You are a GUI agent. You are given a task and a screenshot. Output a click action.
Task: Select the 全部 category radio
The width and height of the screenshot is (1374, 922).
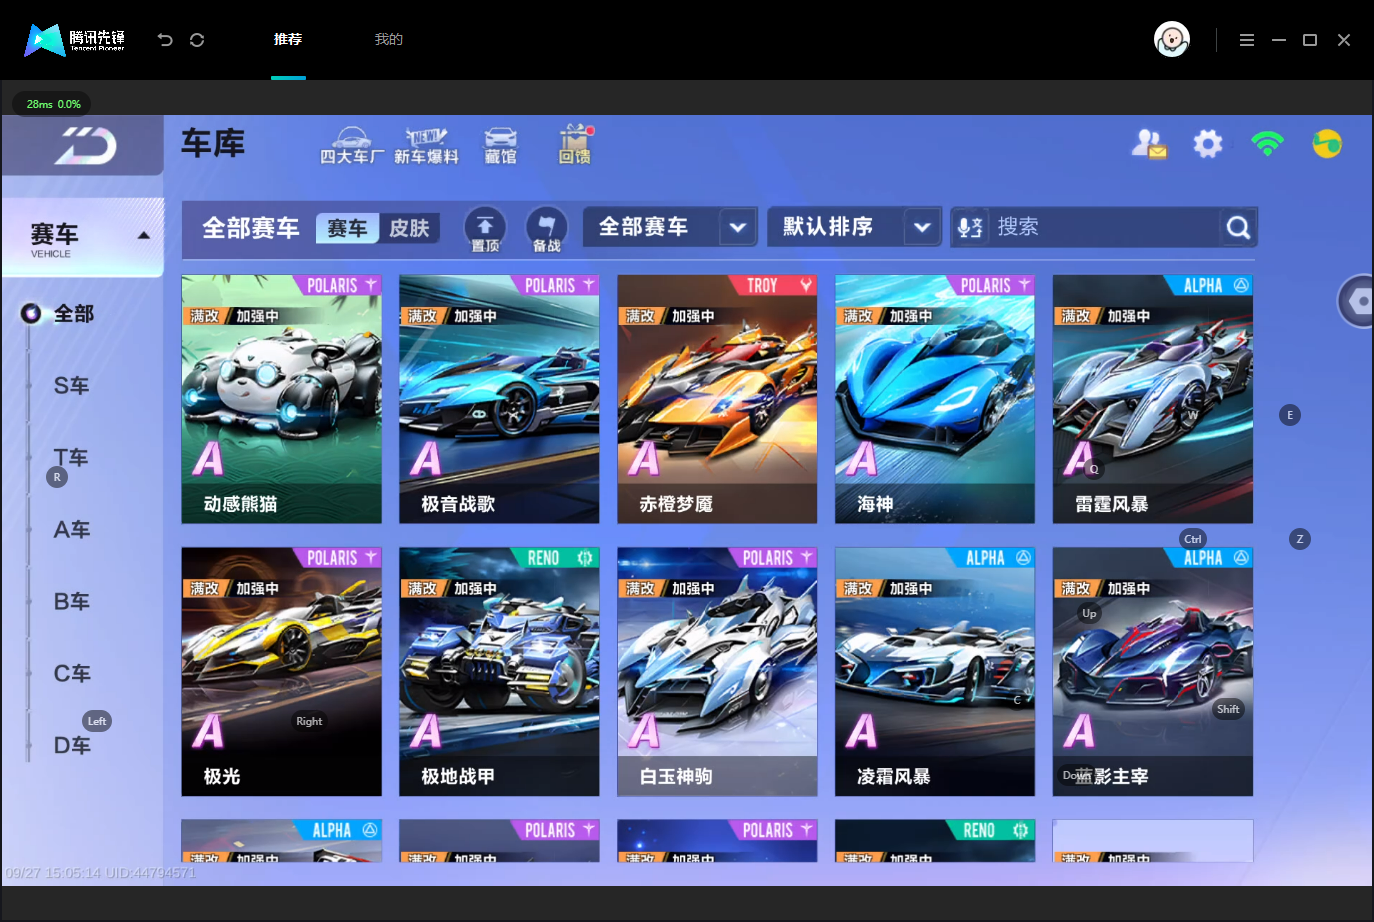[31, 314]
